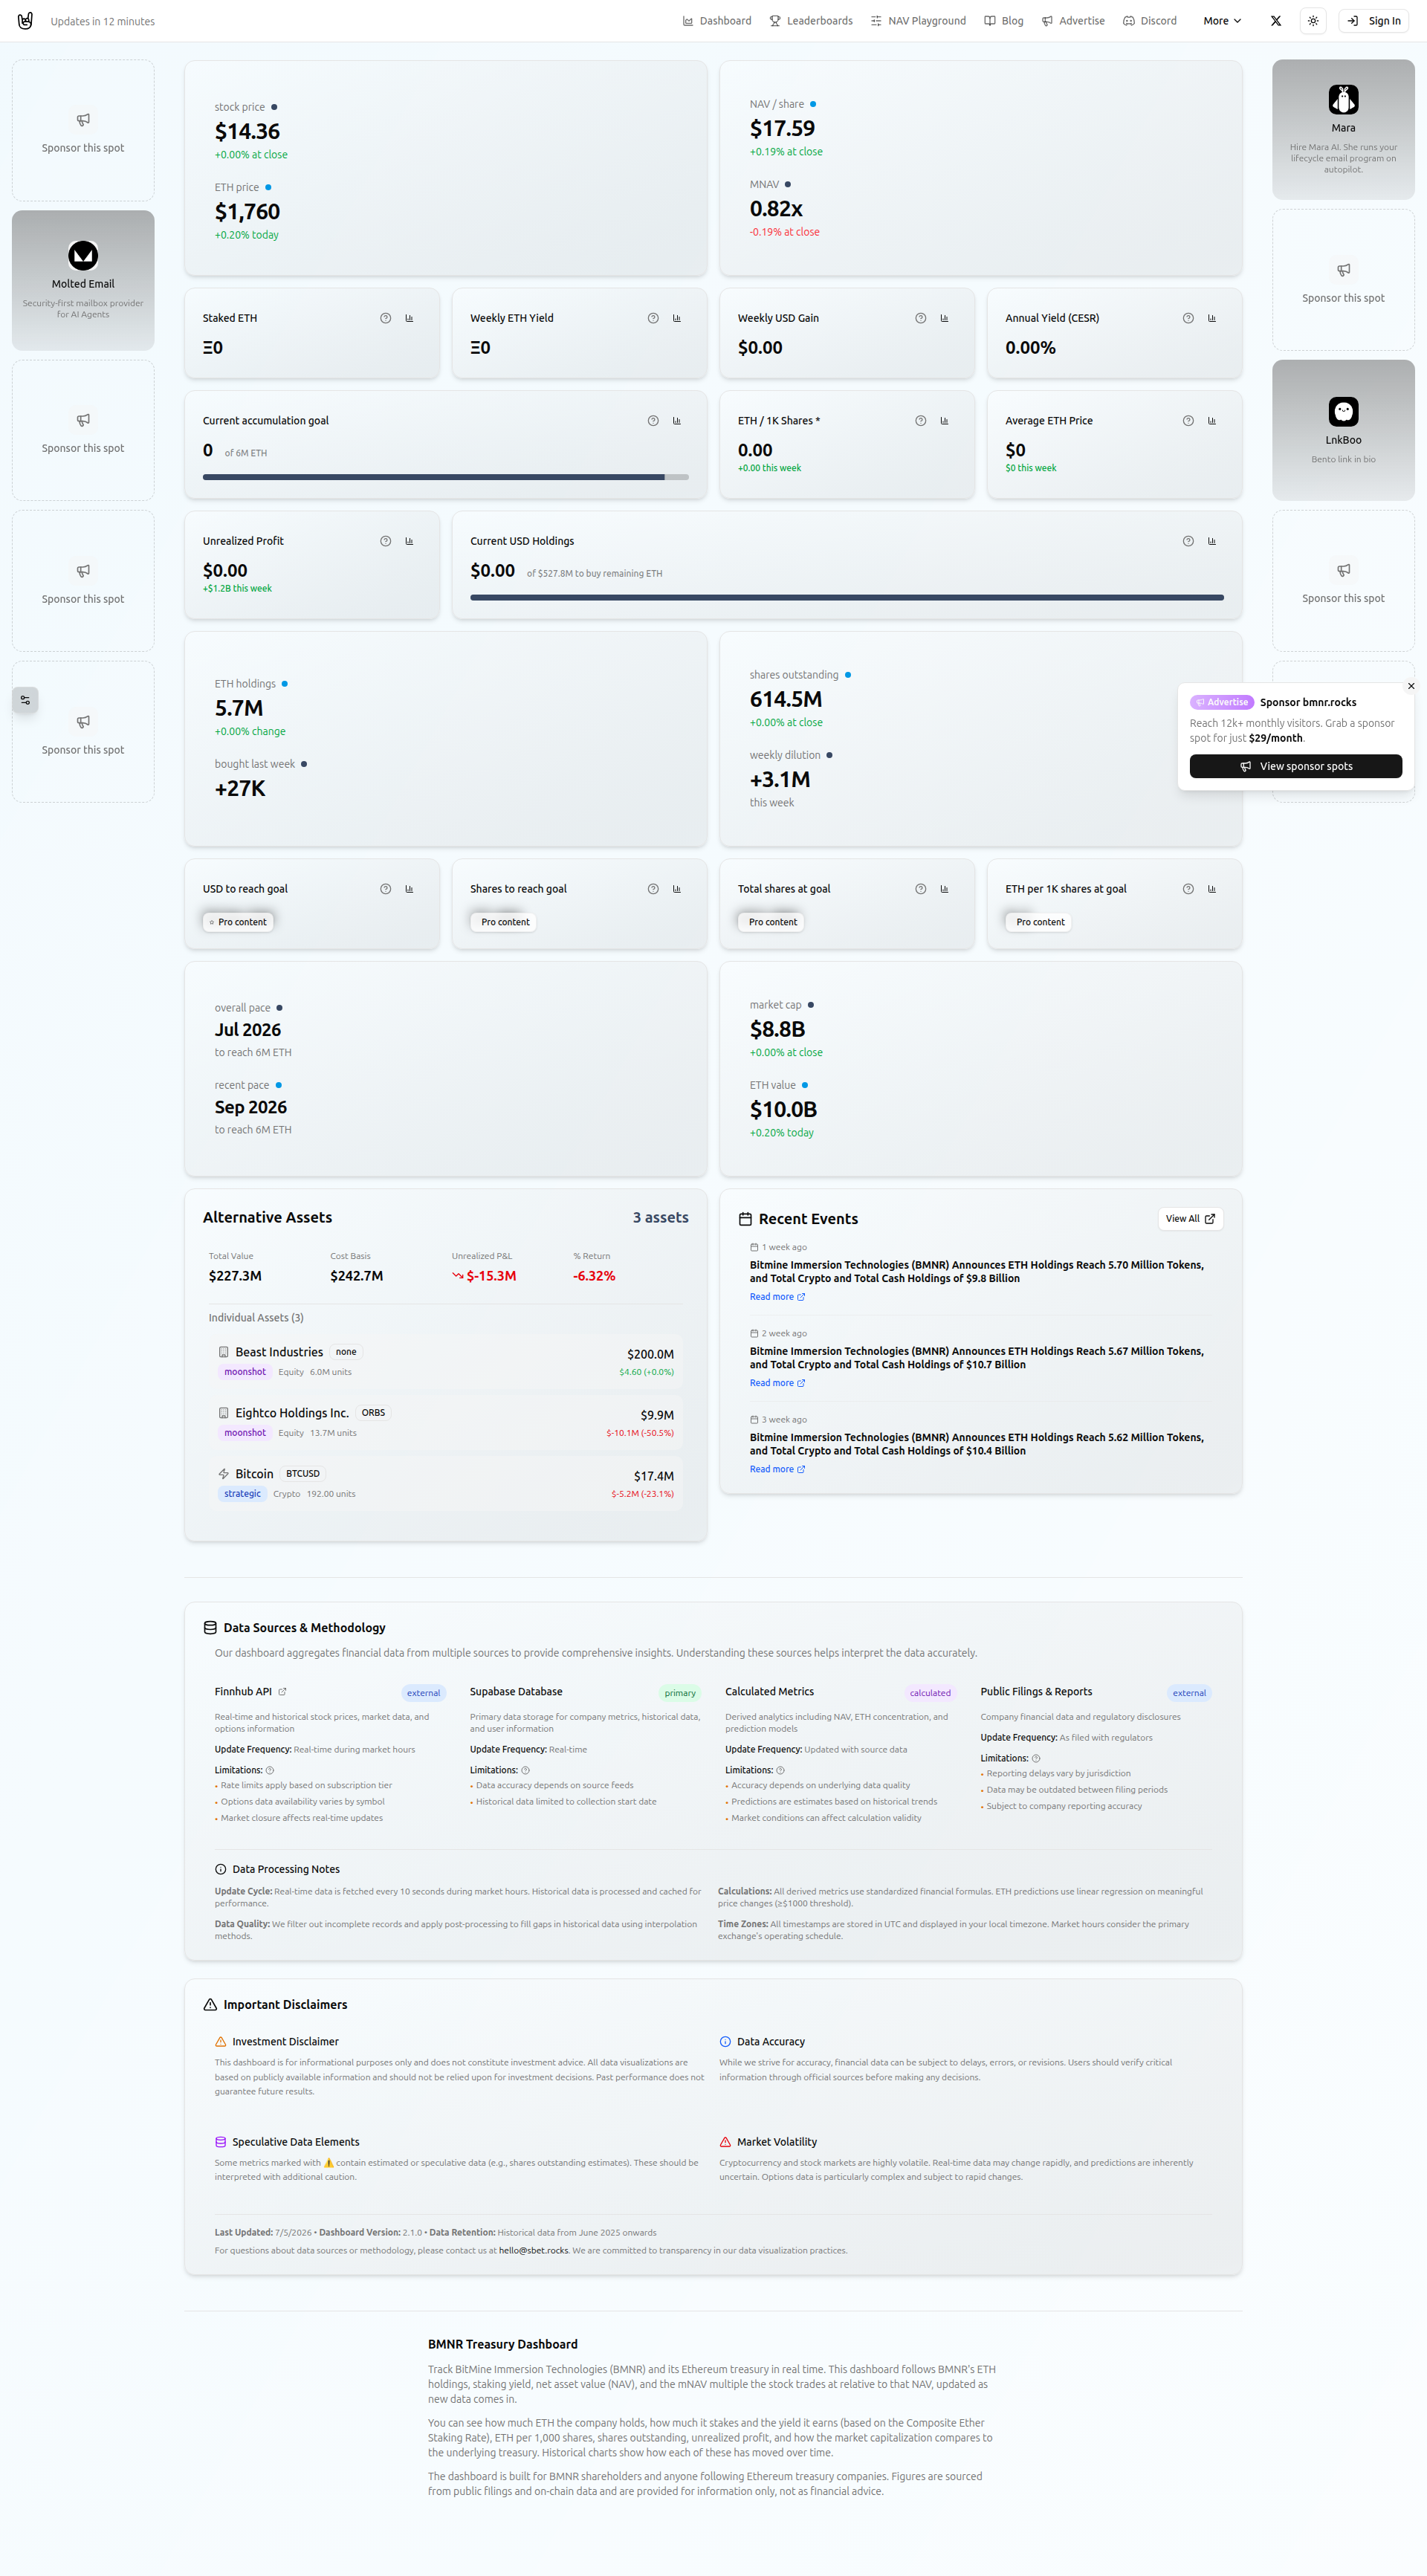
Task: Click the hello@sbet.rocks email link
Action: click(533, 2250)
